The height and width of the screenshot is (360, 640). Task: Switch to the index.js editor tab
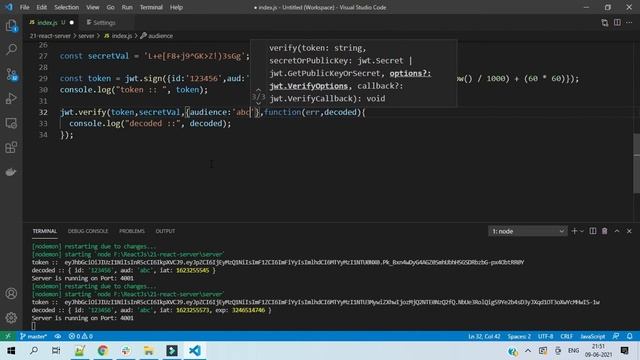pos(51,23)
